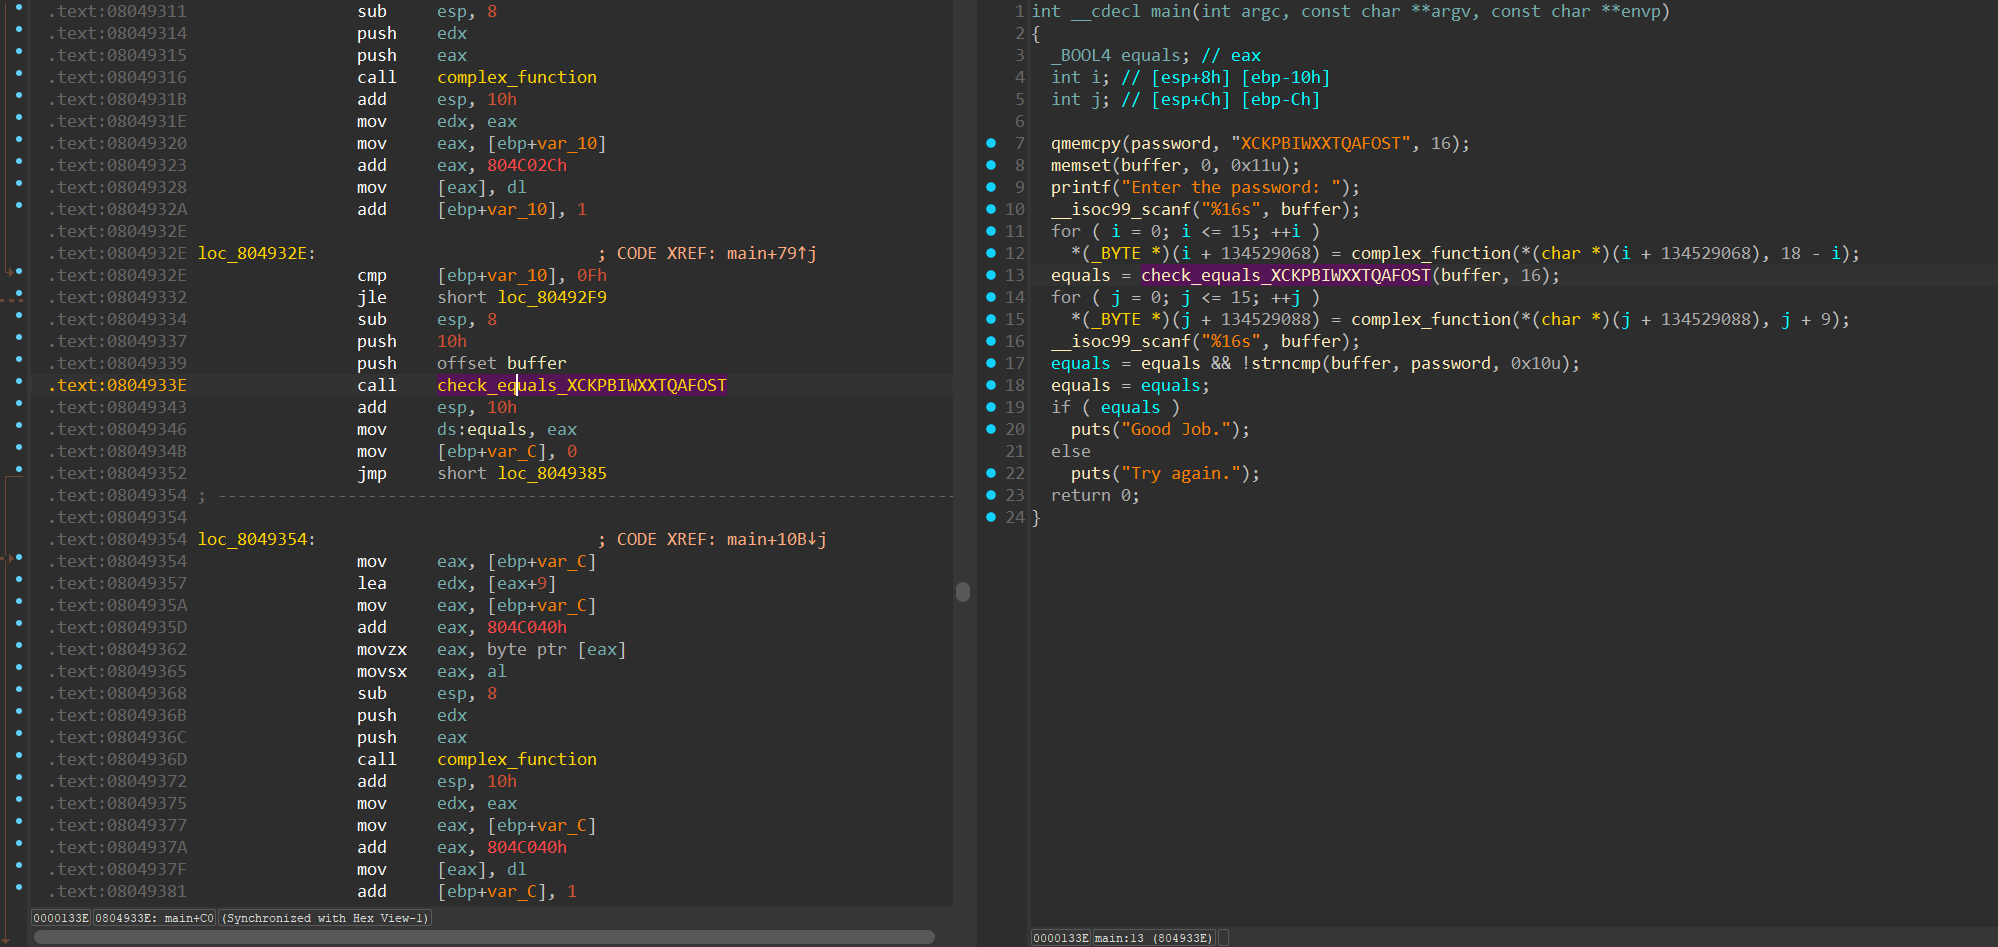Toggle breakpoint dot on pseudocode line 24
Screen dimensions: 1998x947
pyautogui.click(x=991, y=517)
